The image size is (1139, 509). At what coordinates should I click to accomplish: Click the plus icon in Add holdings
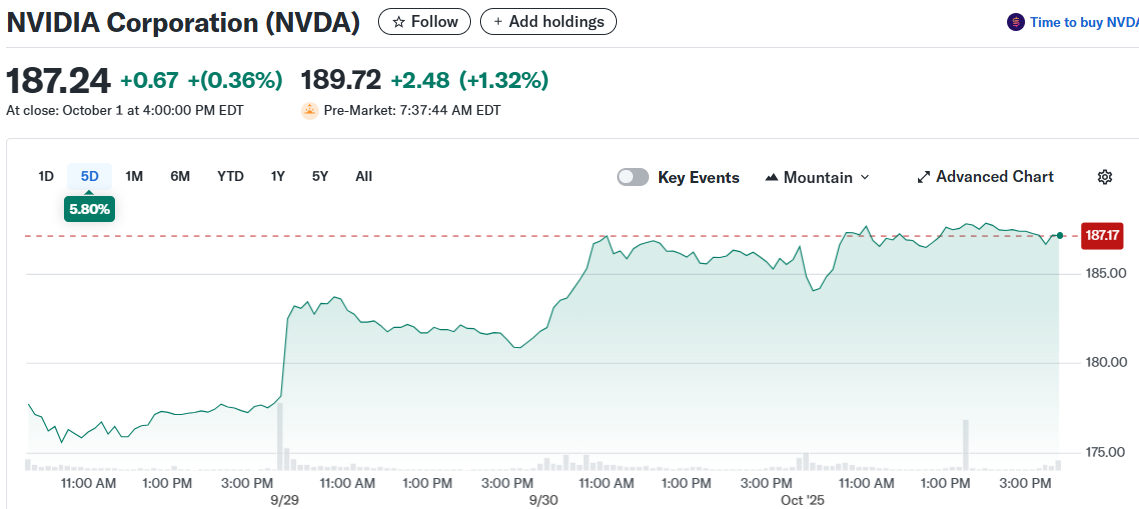point(498,21)
